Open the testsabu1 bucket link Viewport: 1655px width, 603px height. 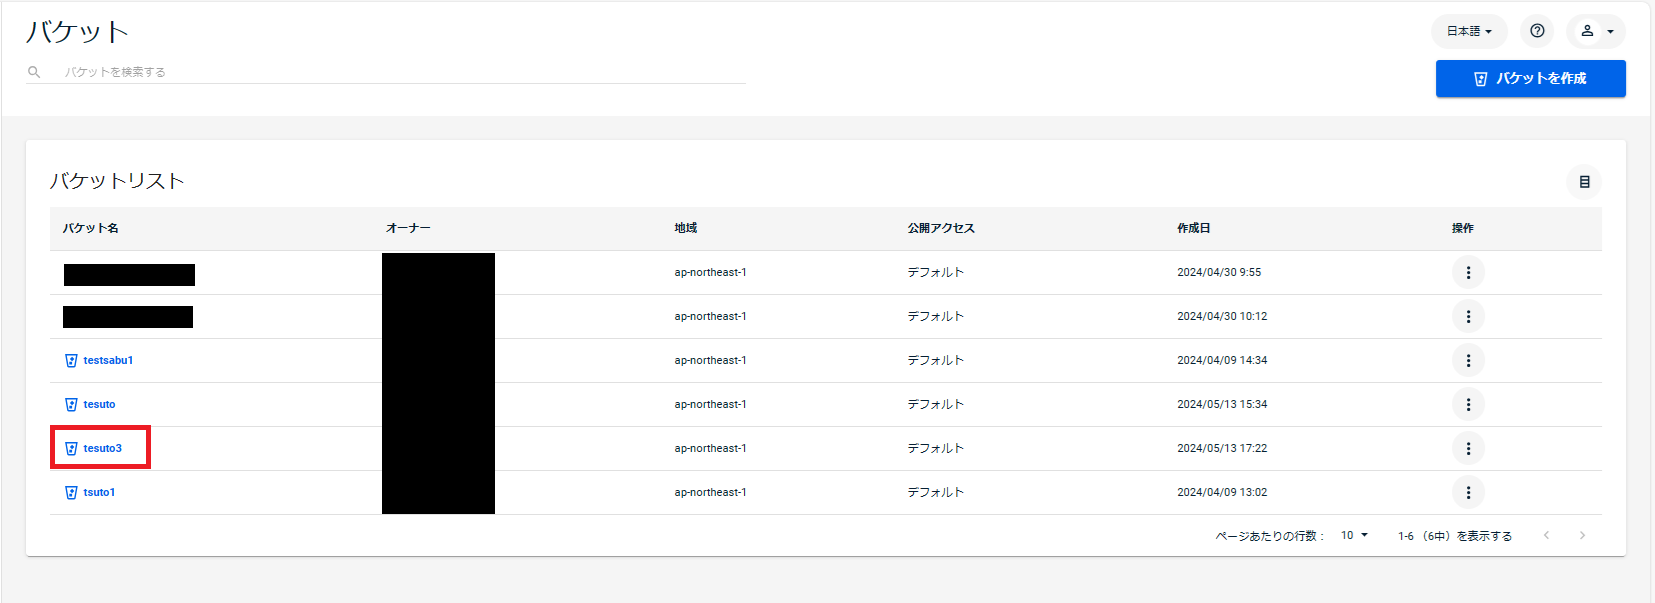(107, 360)
